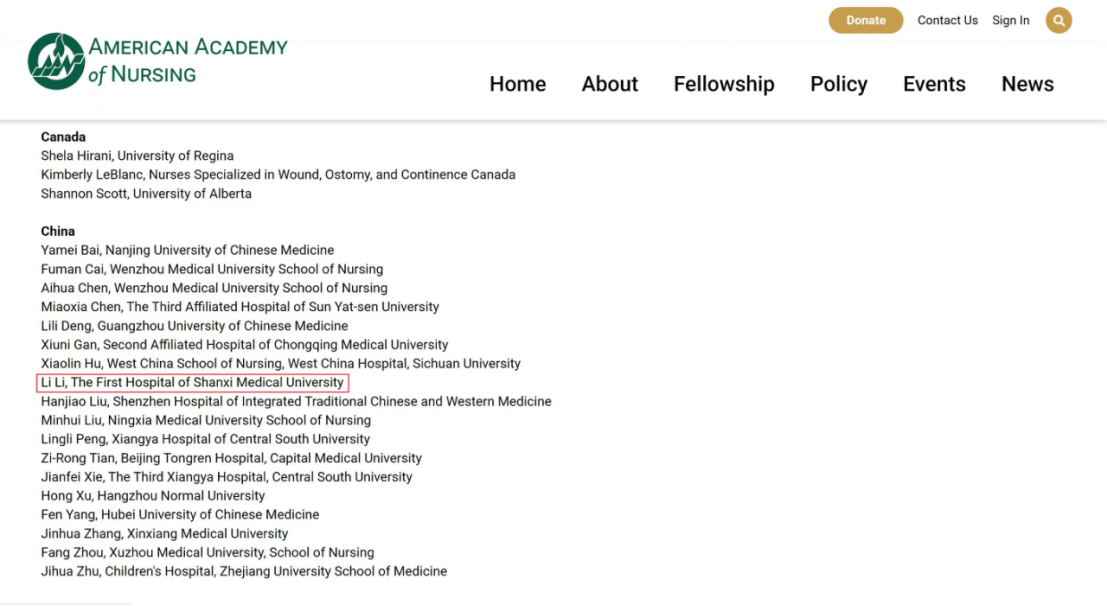Open the About menu
This screenshot has height=606, width=1107.
coord(609,84)
